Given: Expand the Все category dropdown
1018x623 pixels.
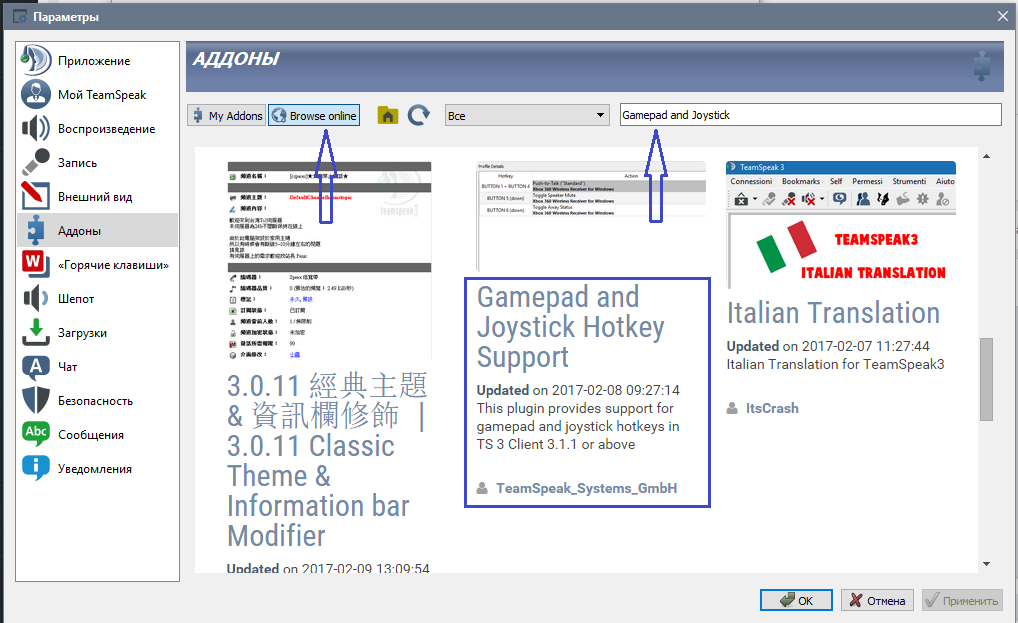Looking at the screenshot, I should coord(527,116).
